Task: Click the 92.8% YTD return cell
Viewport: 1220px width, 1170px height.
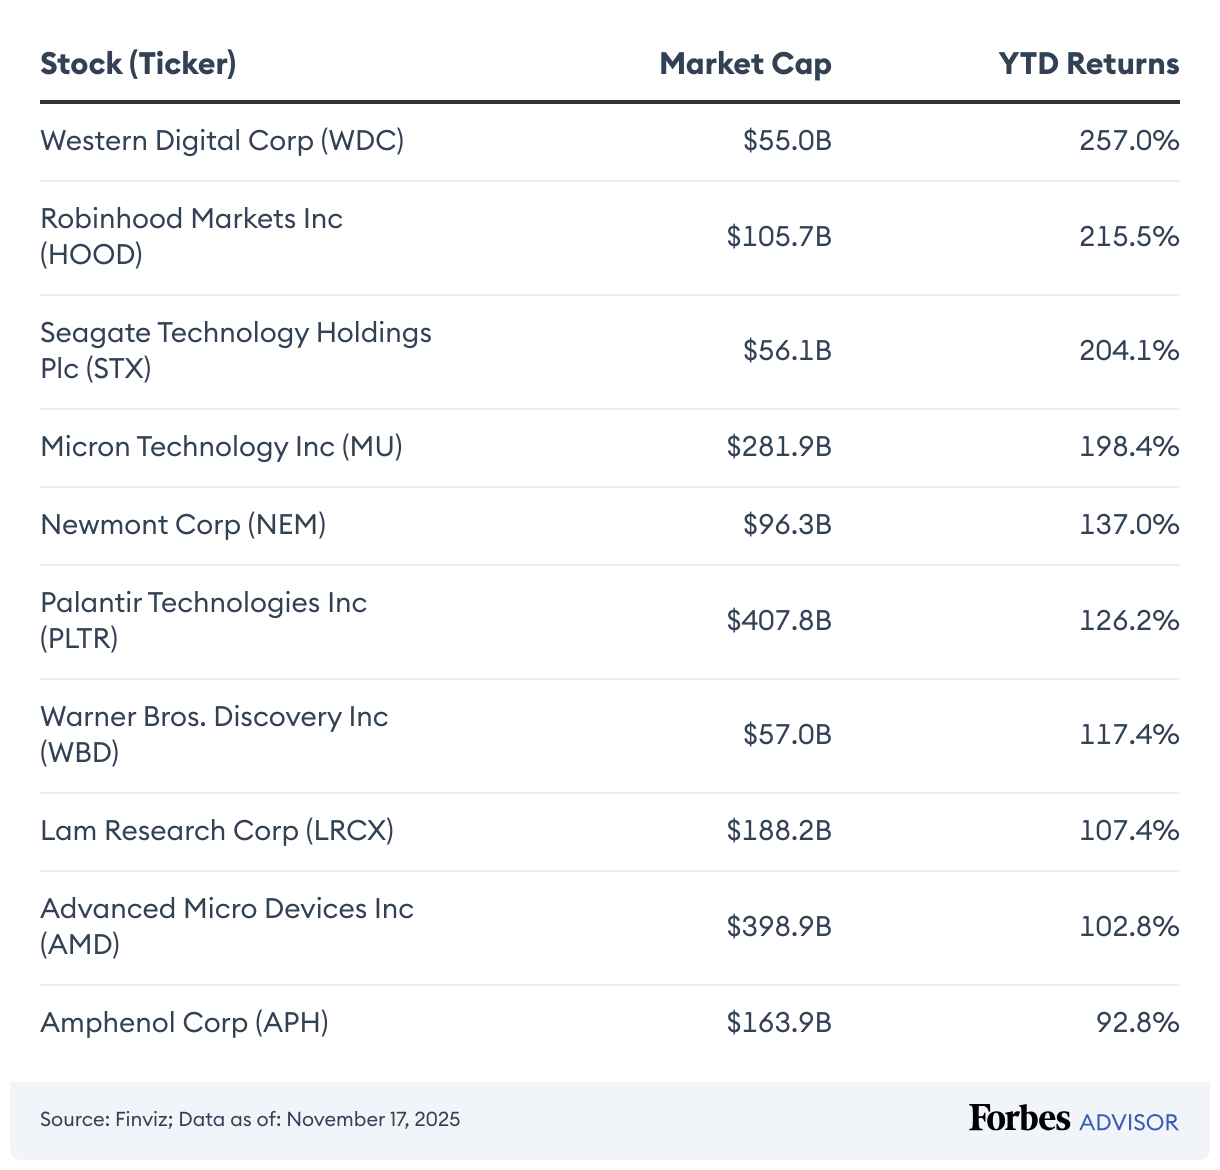Action: (x=1138, y=1023)
